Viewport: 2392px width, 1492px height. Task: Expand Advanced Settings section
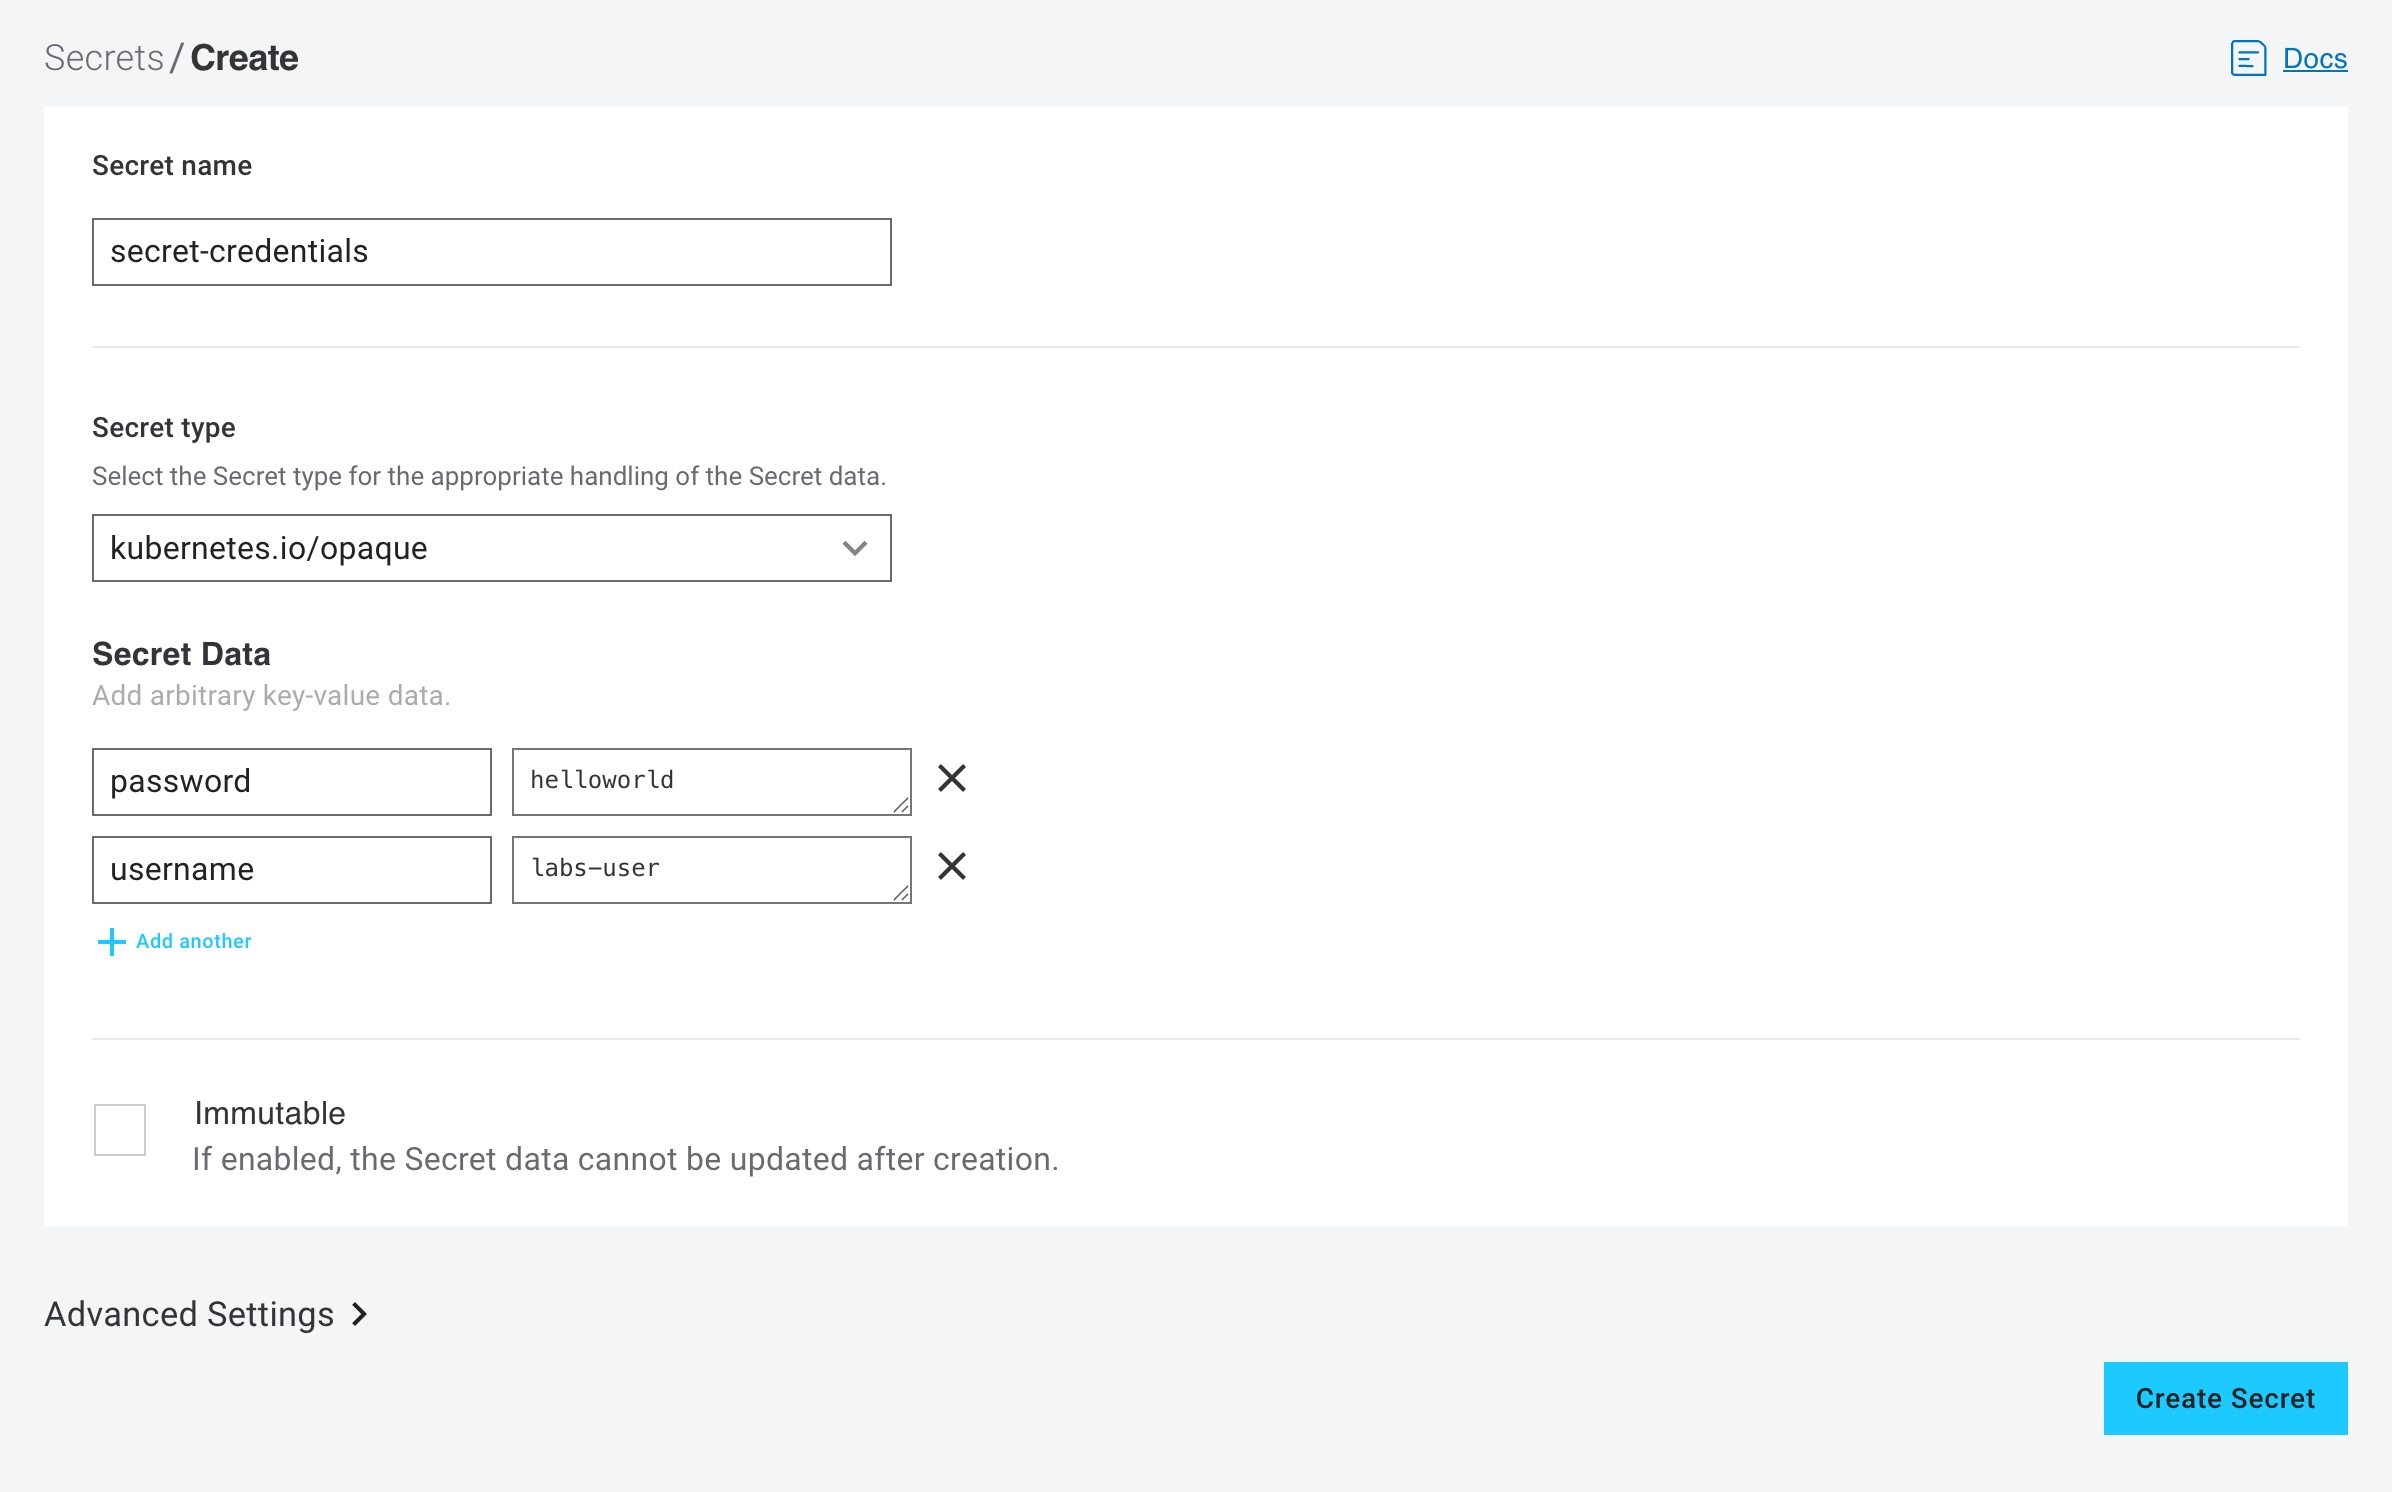point(189,1314)
